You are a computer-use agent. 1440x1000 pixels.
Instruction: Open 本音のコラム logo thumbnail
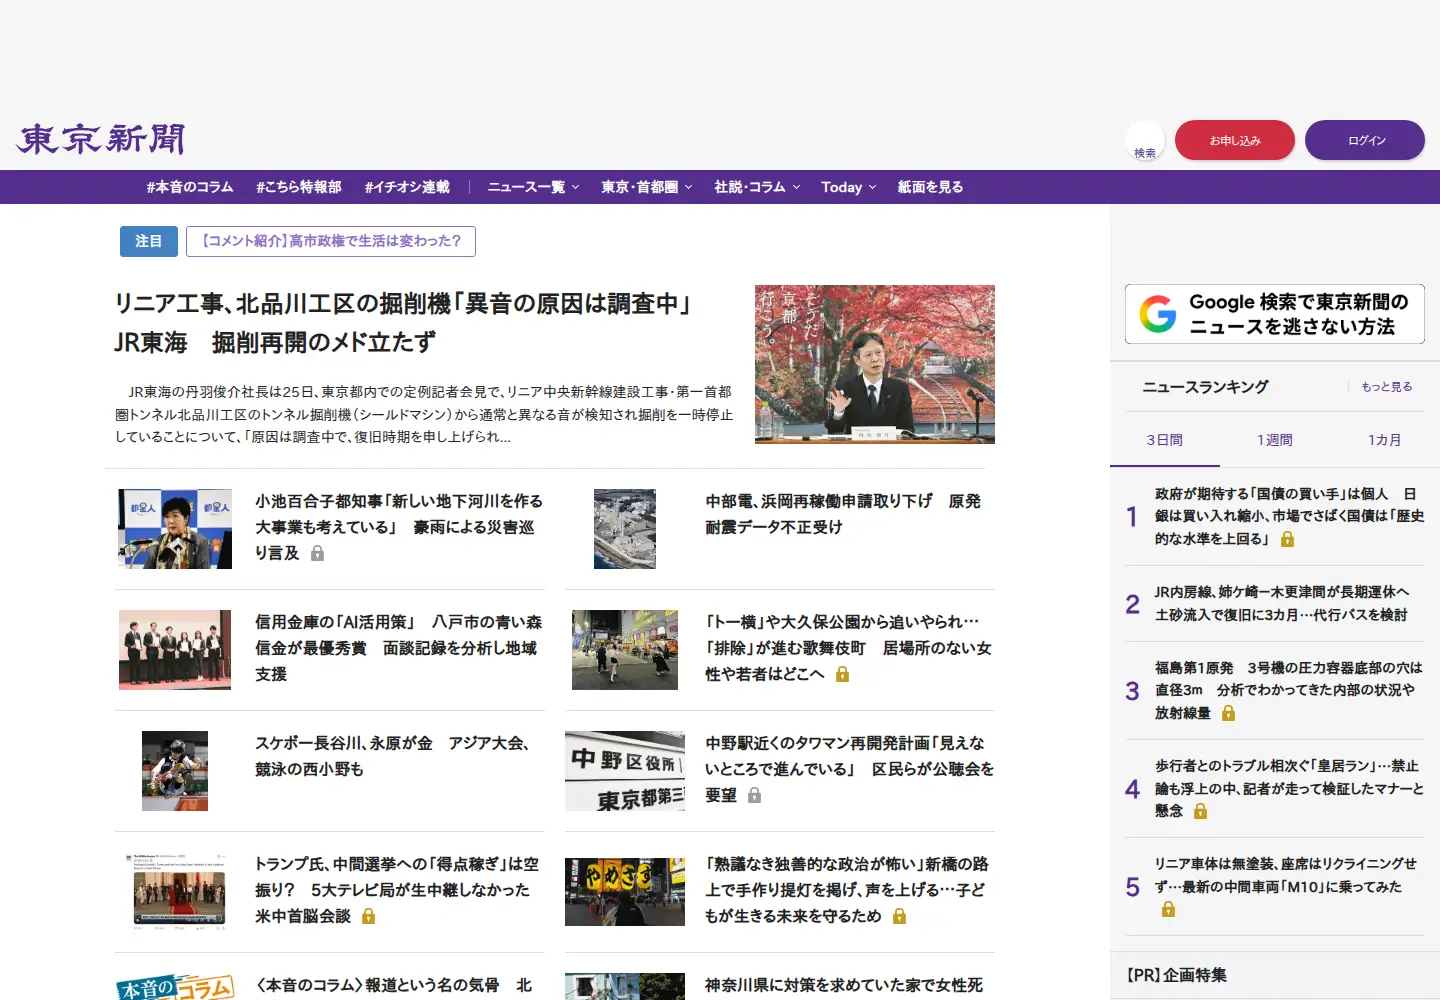[175, 986]
